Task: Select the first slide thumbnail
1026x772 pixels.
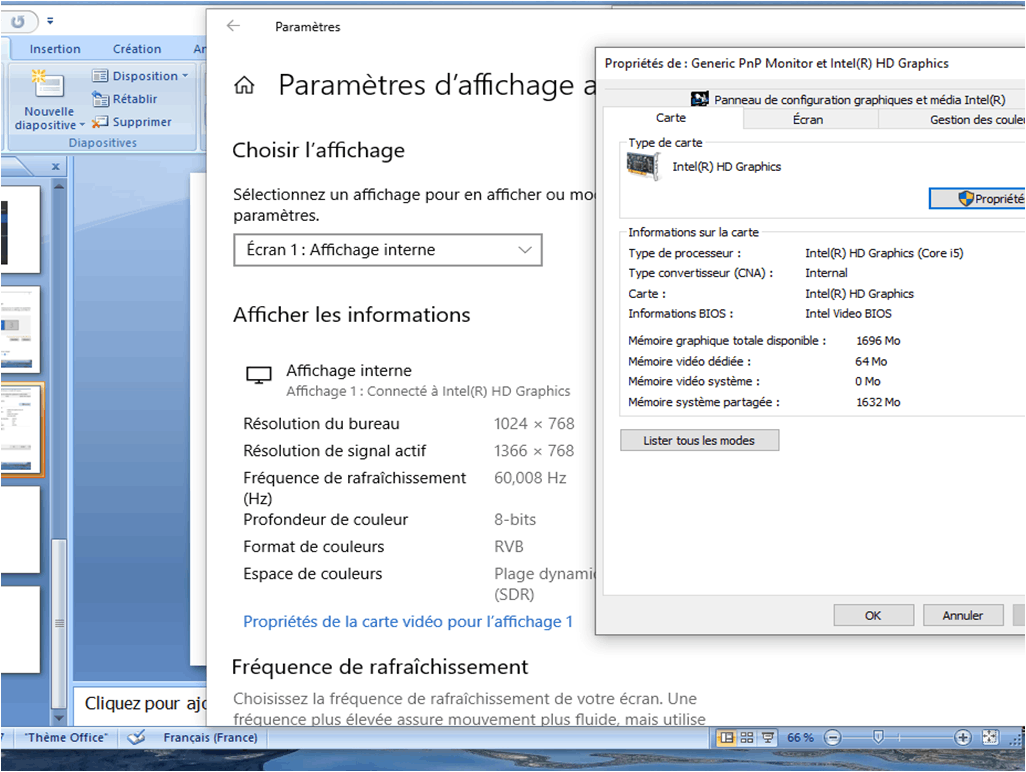Action: [20, 229]
